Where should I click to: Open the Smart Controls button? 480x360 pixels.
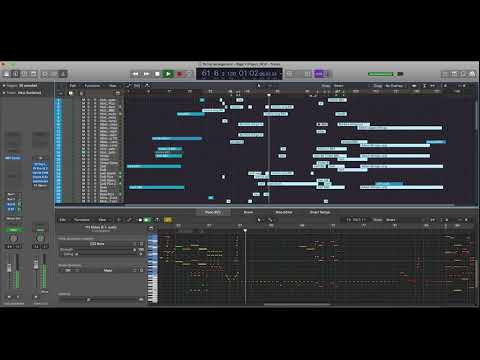click(x=45, y=74)
